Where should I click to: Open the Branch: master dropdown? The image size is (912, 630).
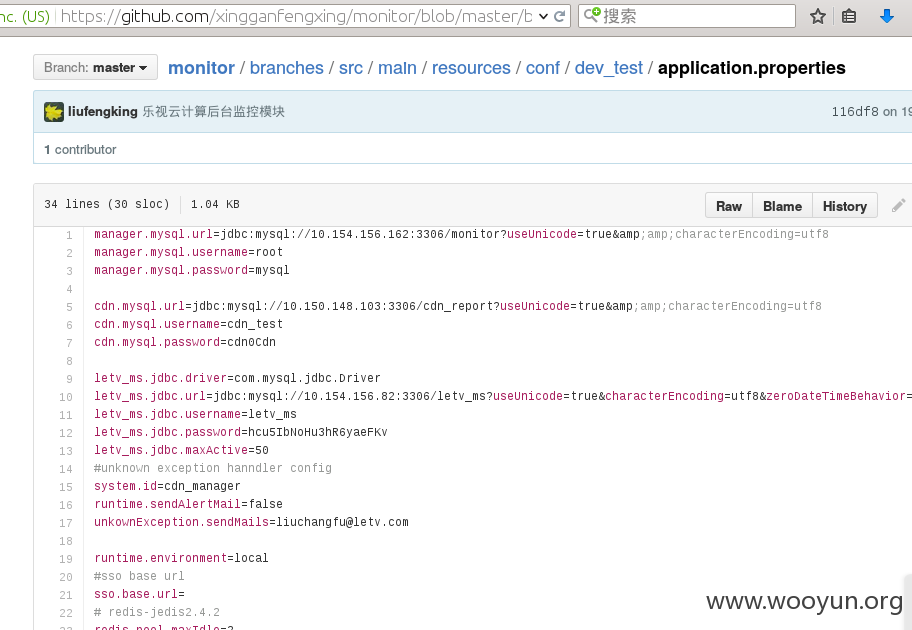[x=95, y=67]
